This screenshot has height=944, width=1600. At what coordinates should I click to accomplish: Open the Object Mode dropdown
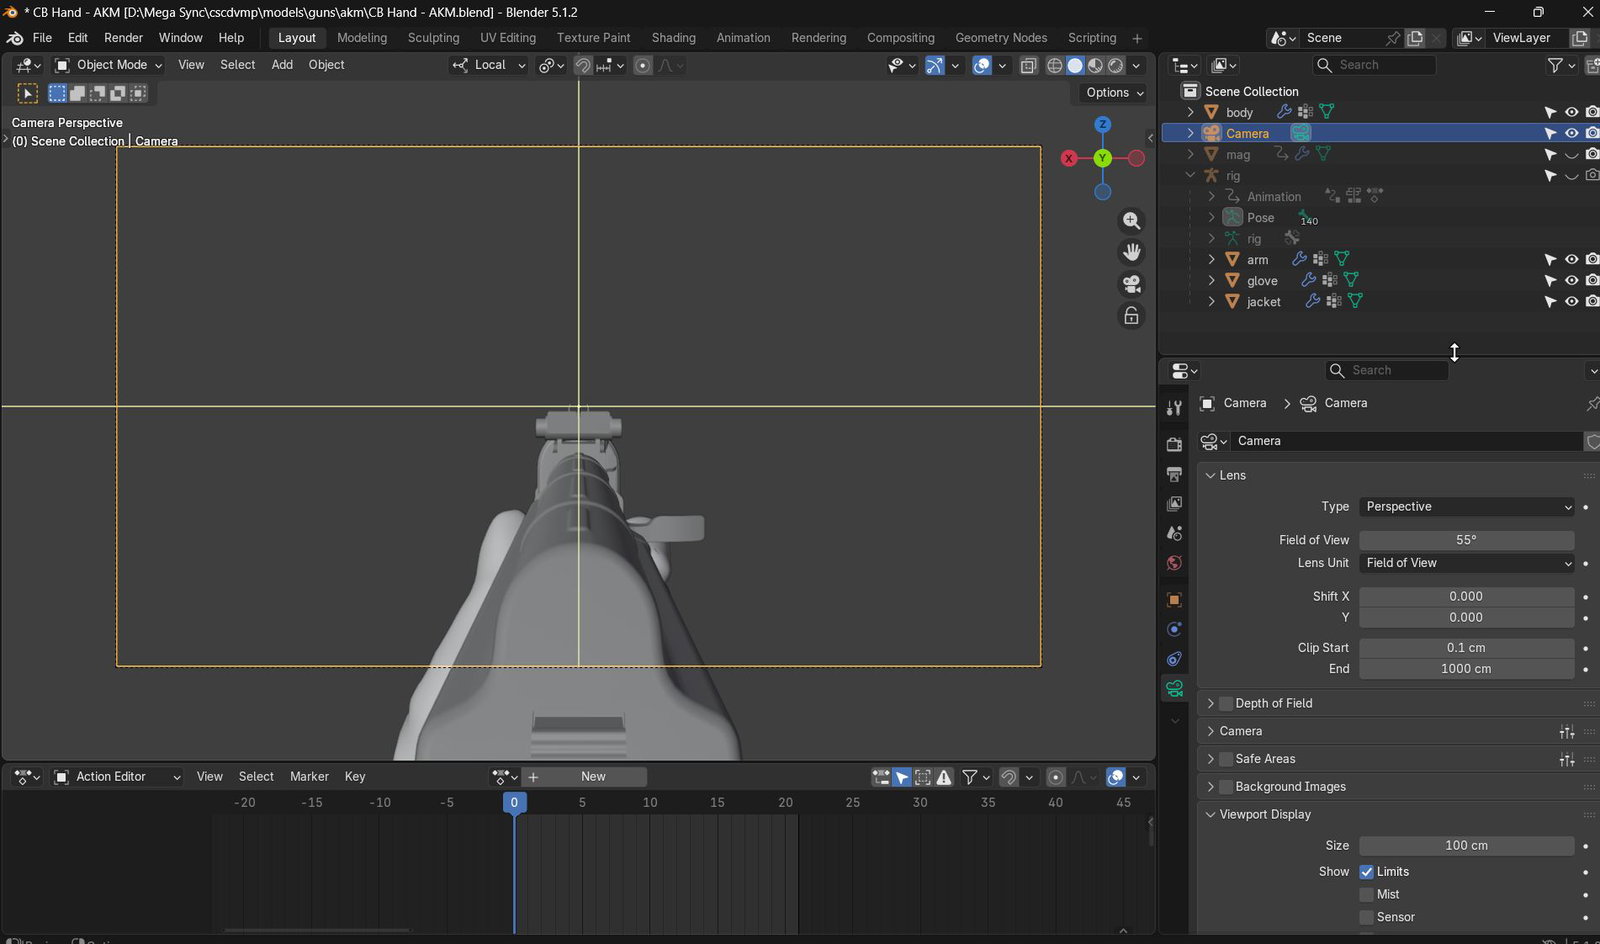coord(108,65)
